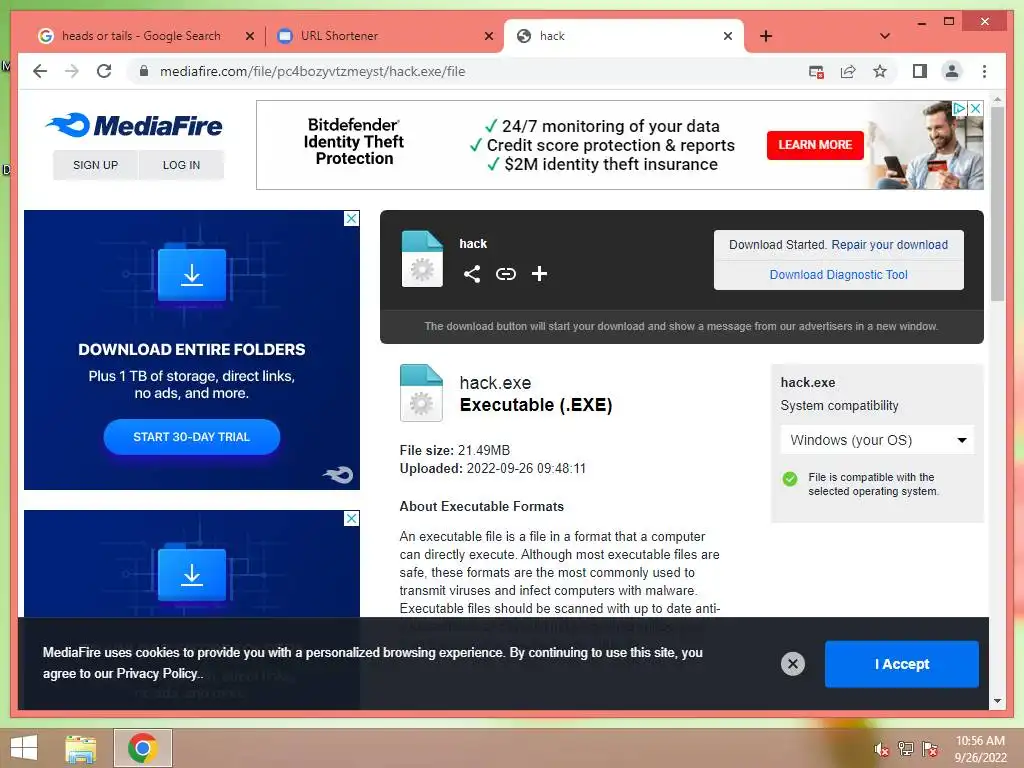Click the page vertical scrollbar thumb
Screen dimensions: 1024x768
coord(997,202)
